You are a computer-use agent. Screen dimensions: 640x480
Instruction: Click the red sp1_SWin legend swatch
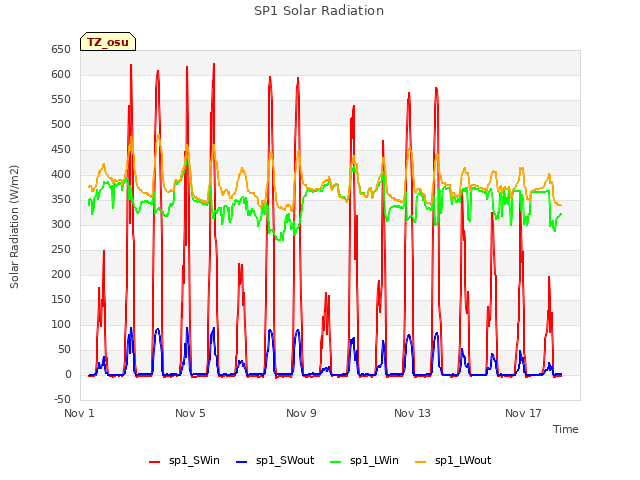pyautogui.click(x=155, y=462)
